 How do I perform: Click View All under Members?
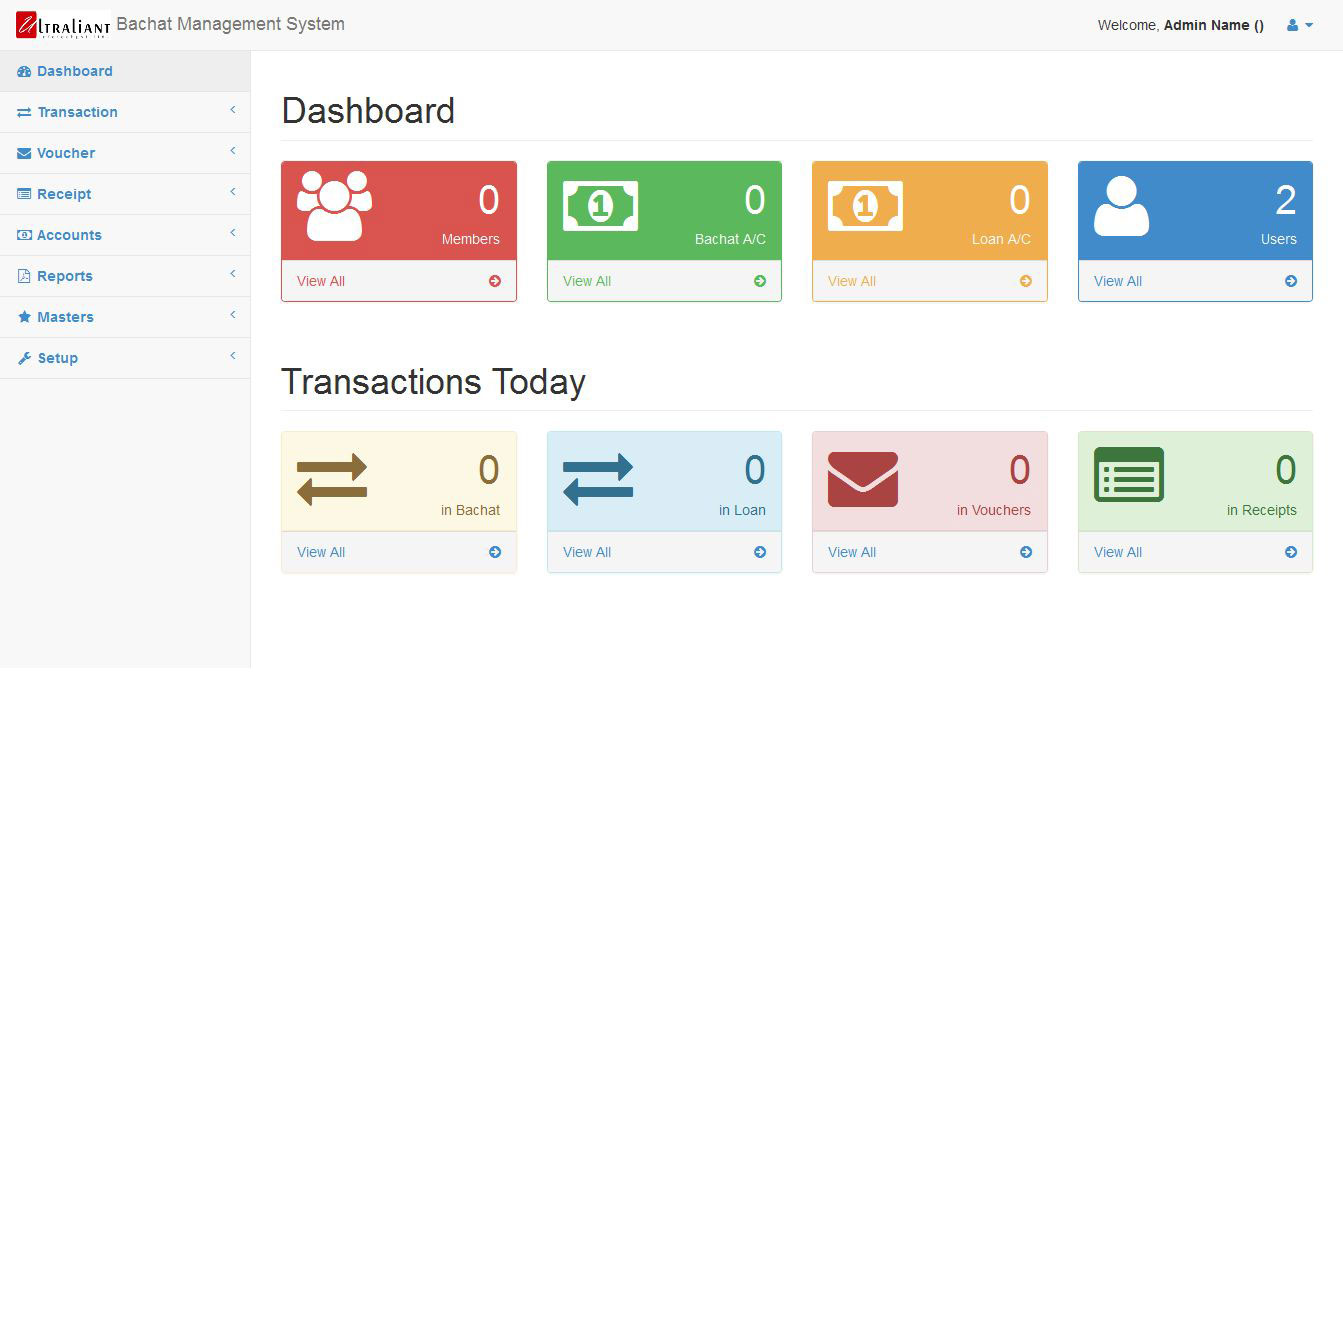321,281
